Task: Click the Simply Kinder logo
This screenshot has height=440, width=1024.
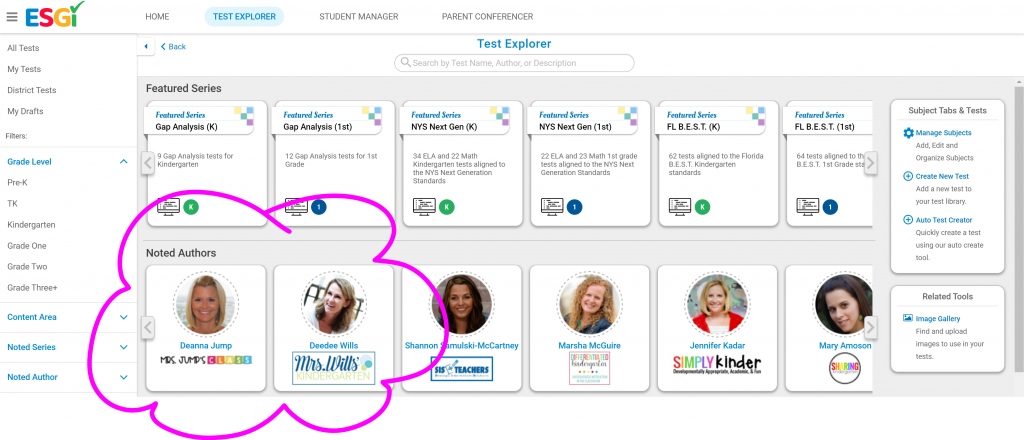Action: tap(717, 364)
